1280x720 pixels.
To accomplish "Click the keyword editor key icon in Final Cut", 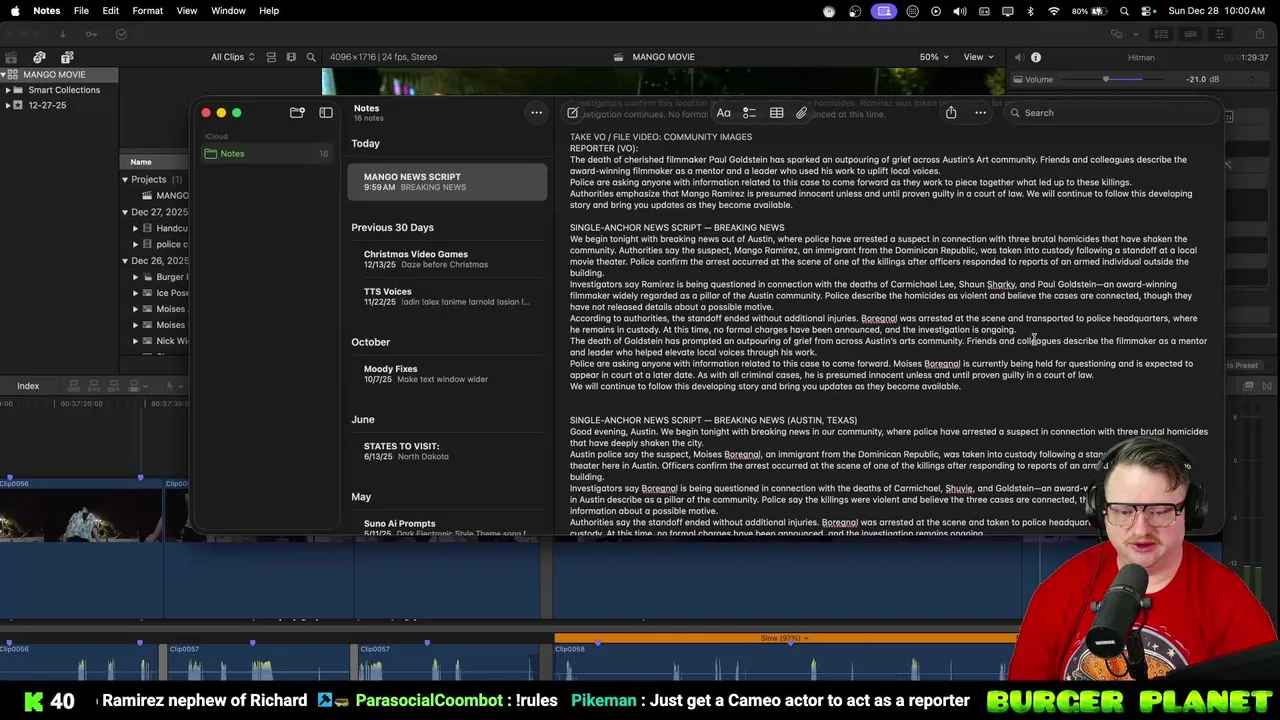I will tap(91, 34).
